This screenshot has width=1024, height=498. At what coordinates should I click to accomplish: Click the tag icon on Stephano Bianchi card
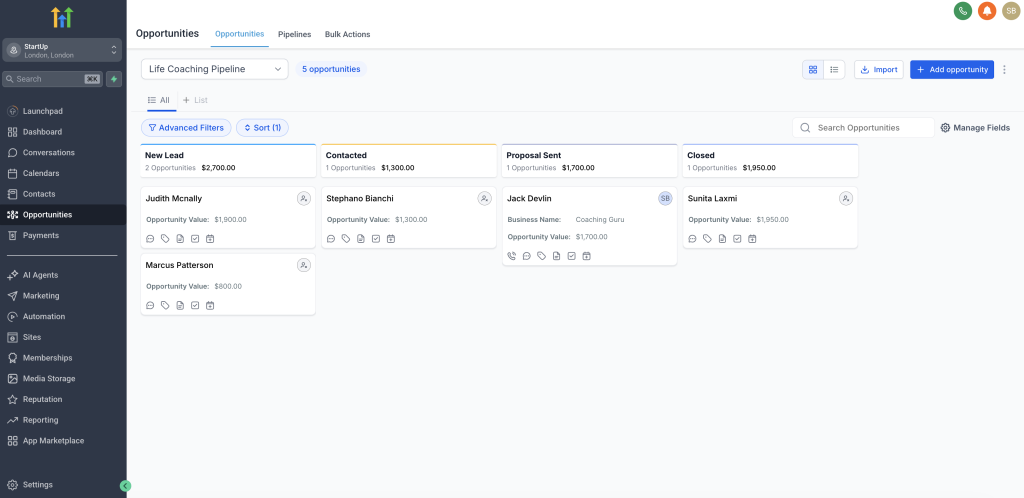346,239
